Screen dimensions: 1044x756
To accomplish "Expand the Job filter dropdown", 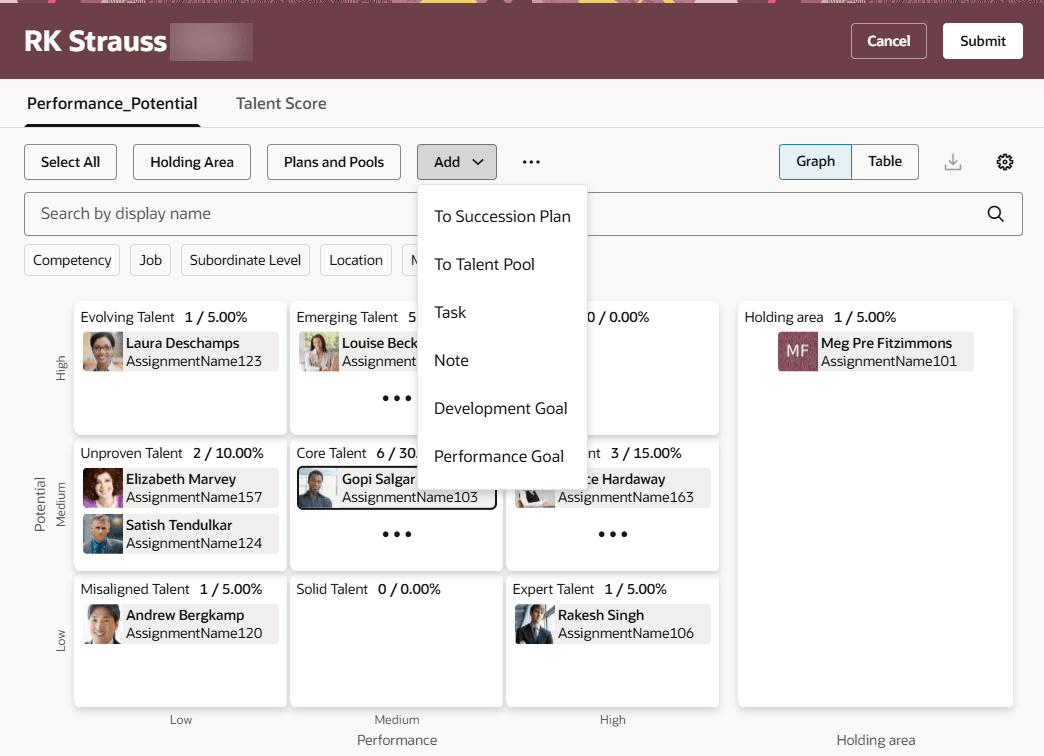I will click(150, 260).
